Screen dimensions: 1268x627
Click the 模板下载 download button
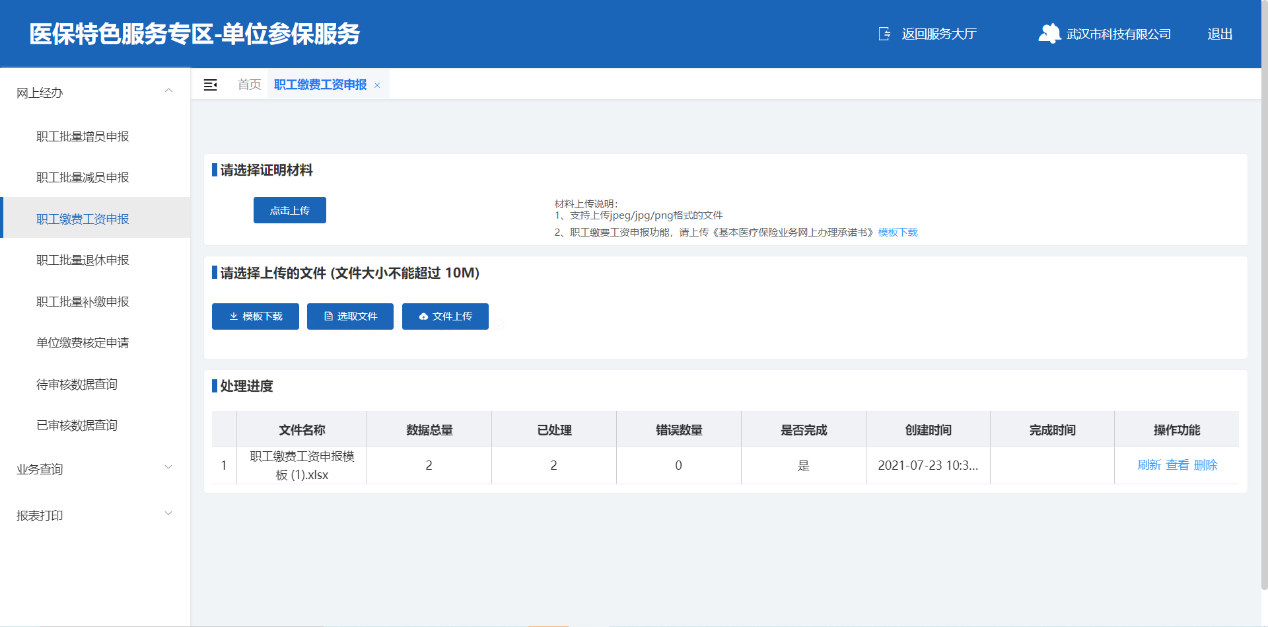255,316
